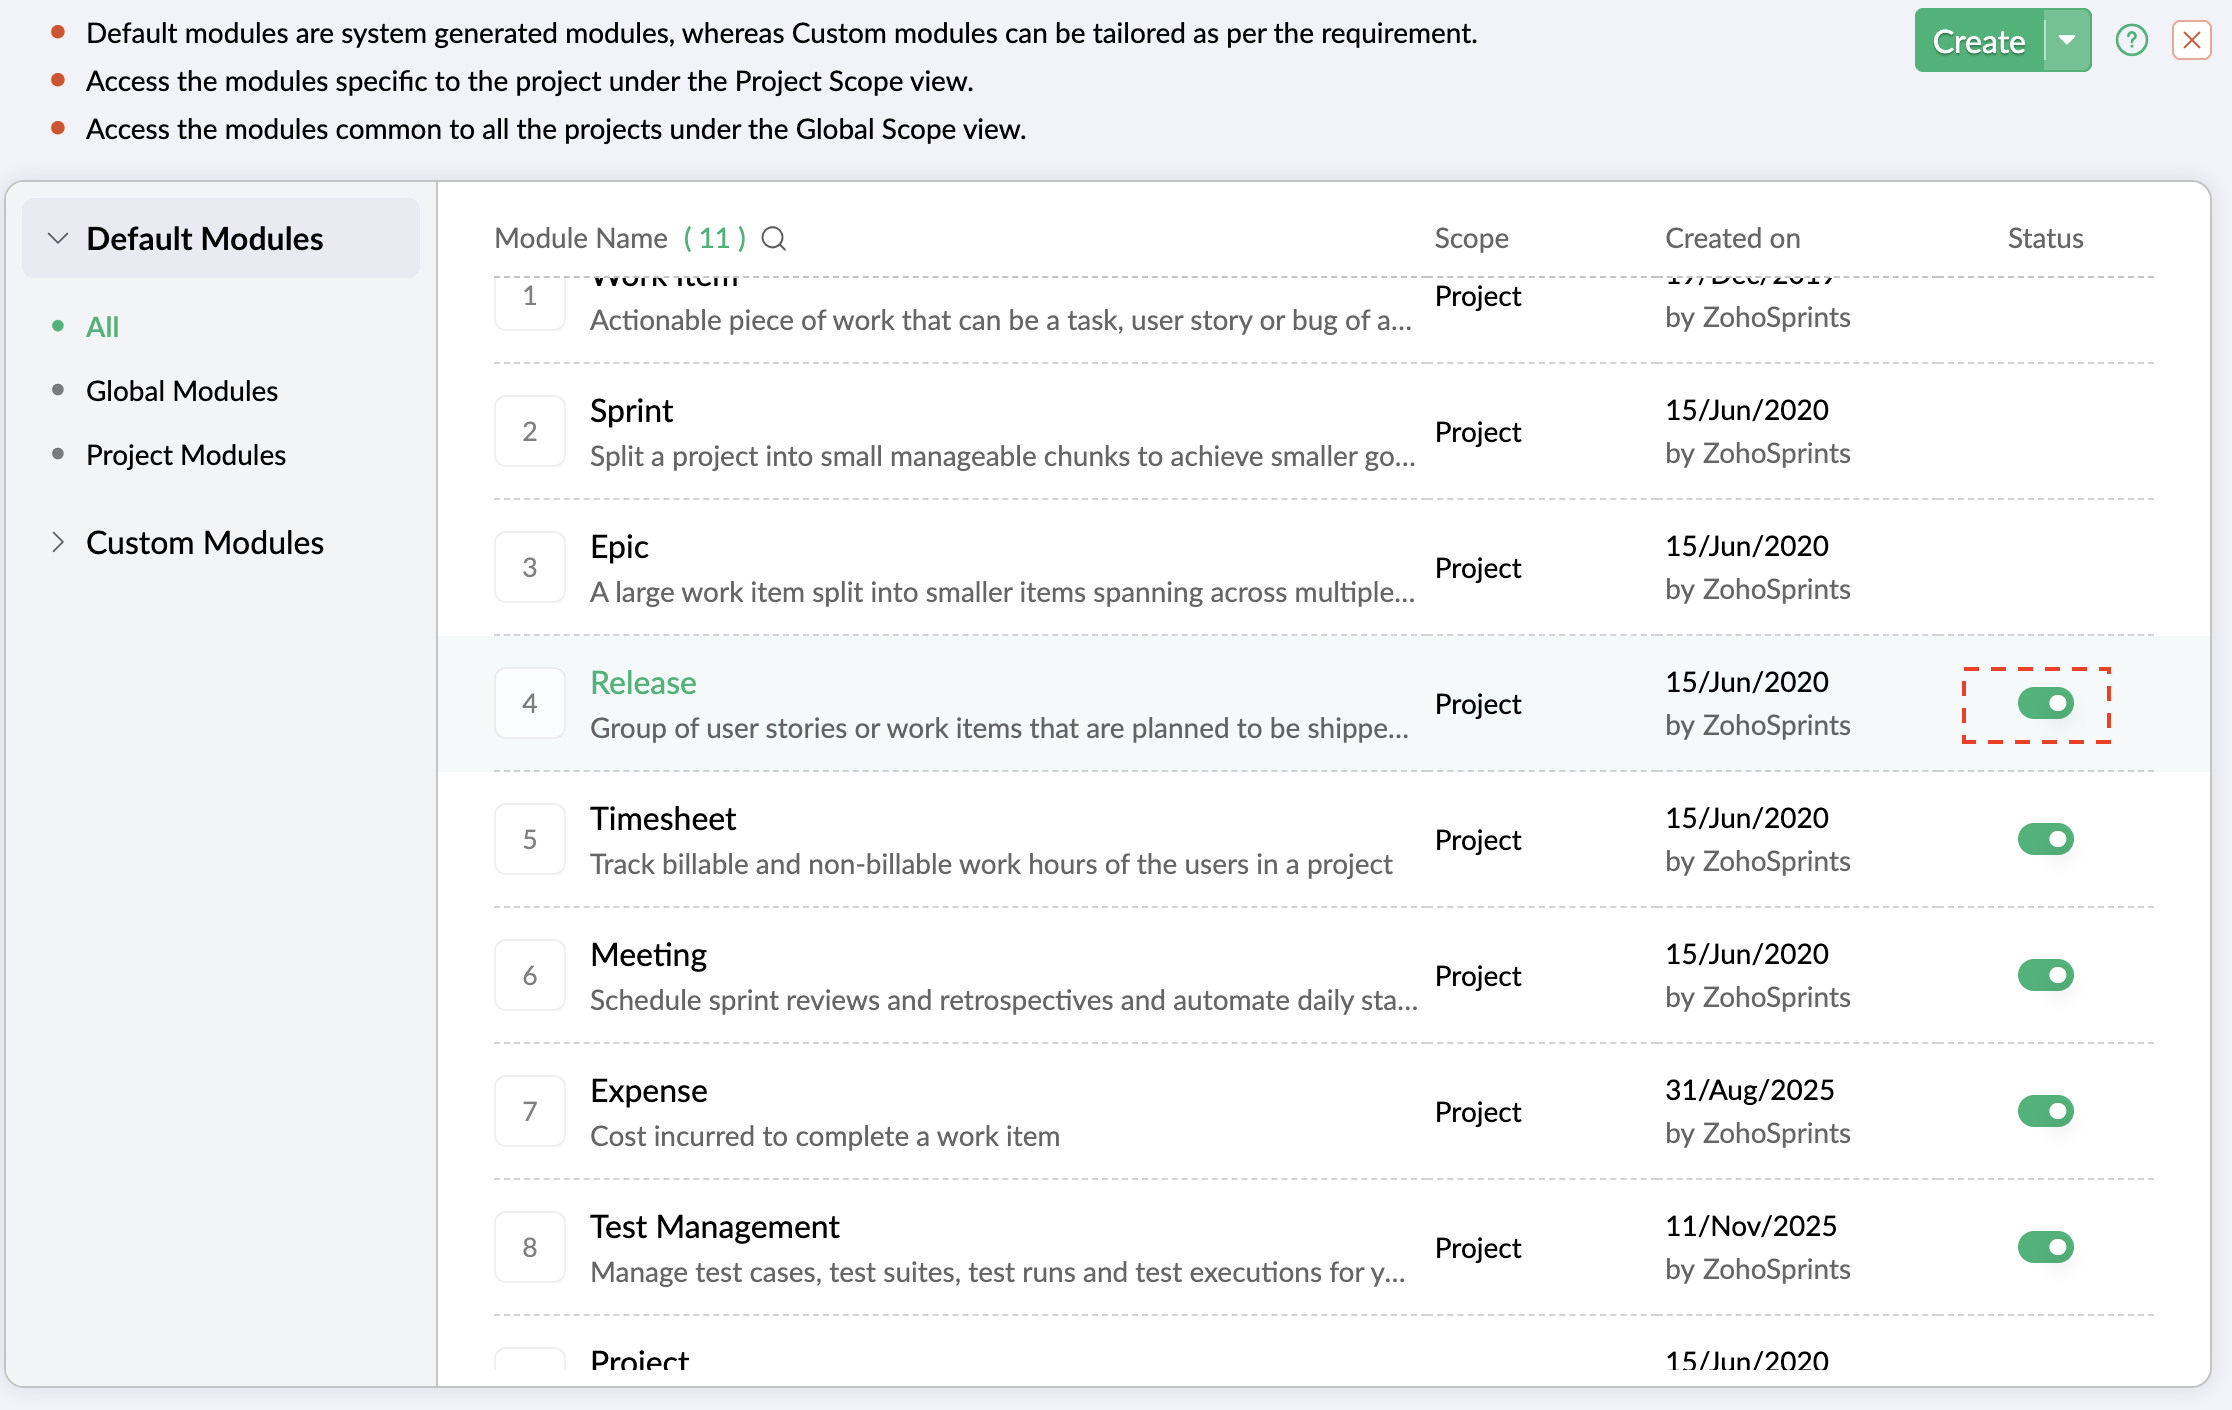This screenshot has width=2232, height=1410.
Task: Toggle the Expense module status
Action: [x=2045, y=1112]
